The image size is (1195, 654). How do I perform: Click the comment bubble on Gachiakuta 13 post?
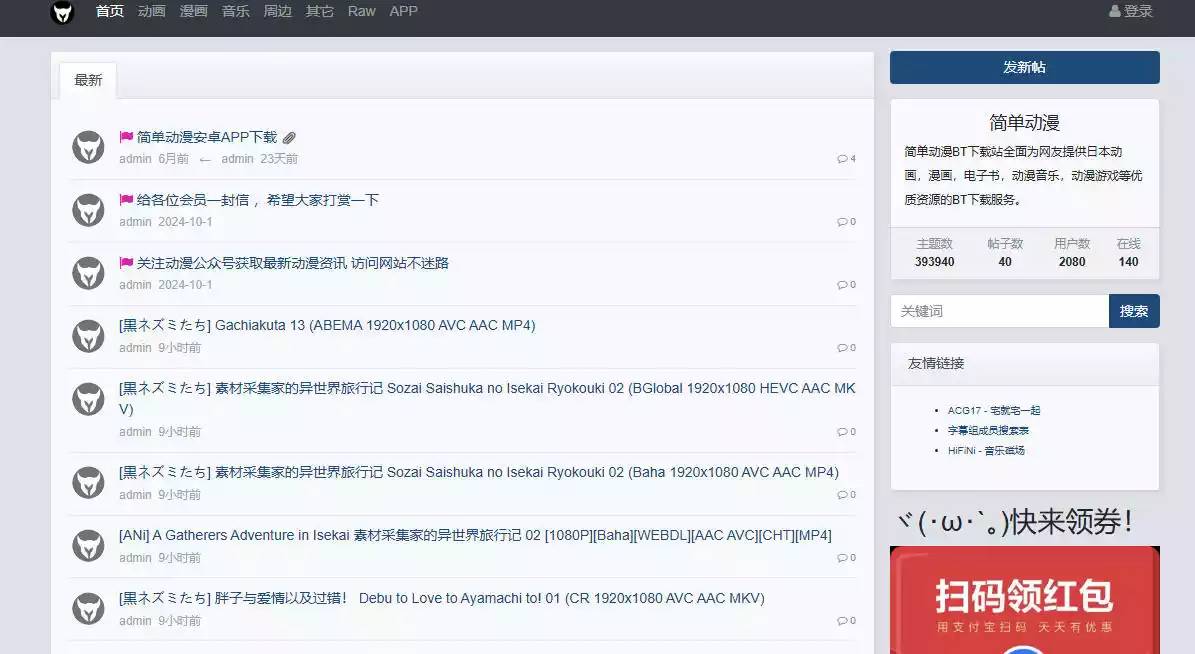[845, 347]
